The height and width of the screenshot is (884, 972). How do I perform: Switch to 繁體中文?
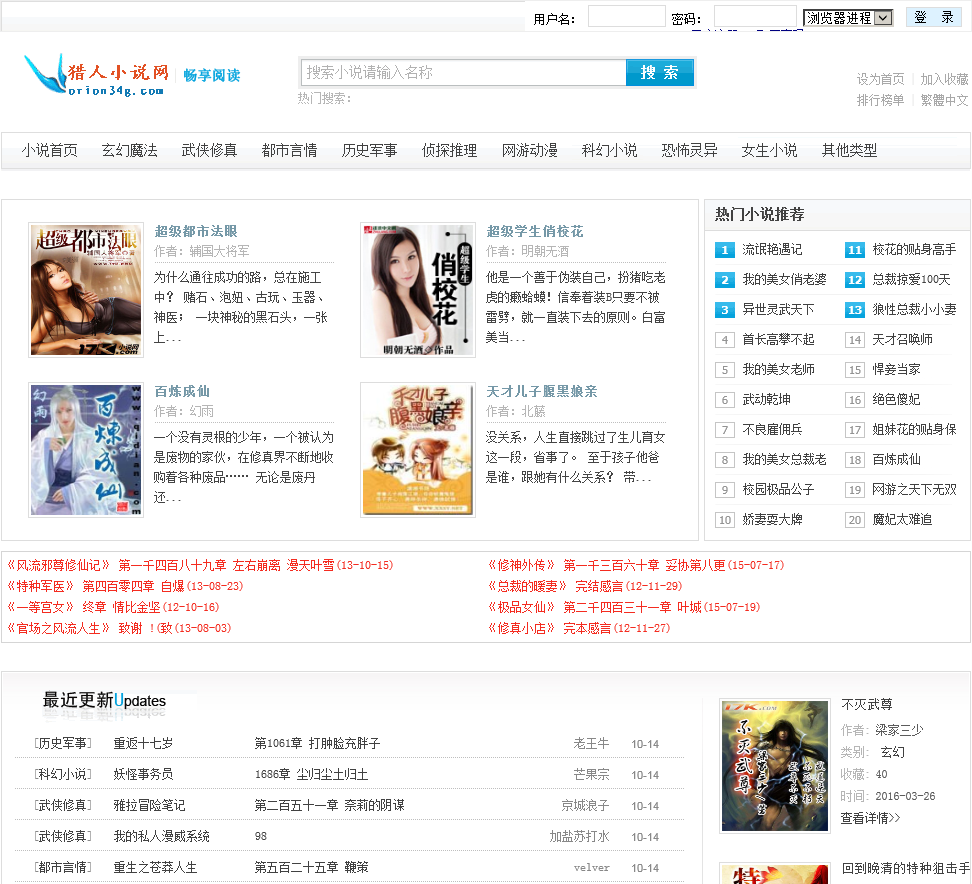(944, 100)
